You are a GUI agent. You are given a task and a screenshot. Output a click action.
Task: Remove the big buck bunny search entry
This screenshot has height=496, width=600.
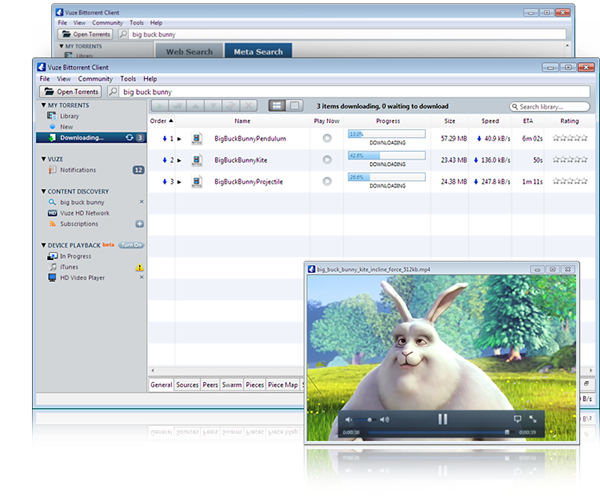[141, 202]
